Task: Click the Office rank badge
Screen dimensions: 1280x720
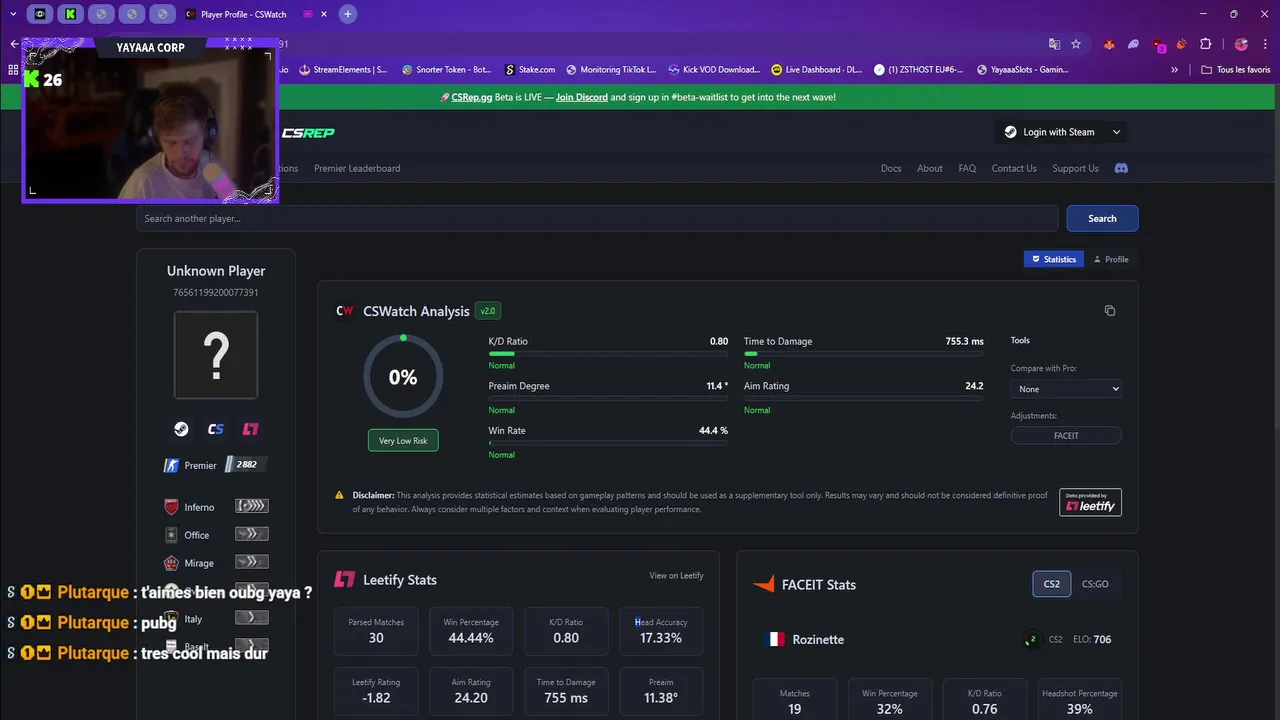Action: pos(252,534)
